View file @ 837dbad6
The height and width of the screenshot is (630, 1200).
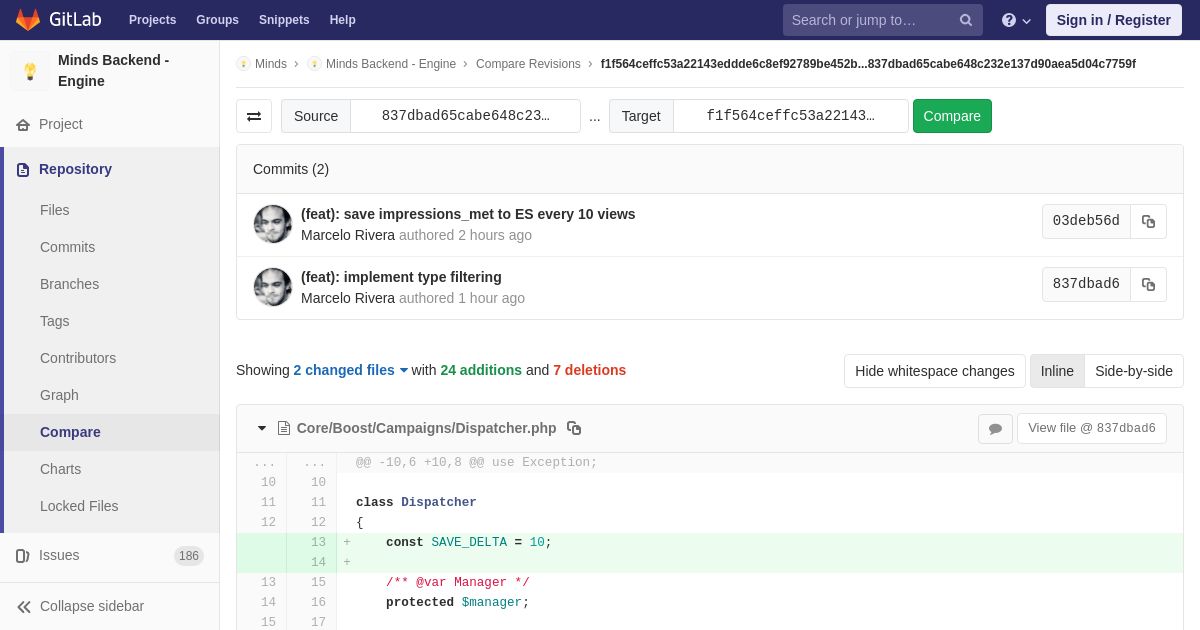pos(1092,428)
